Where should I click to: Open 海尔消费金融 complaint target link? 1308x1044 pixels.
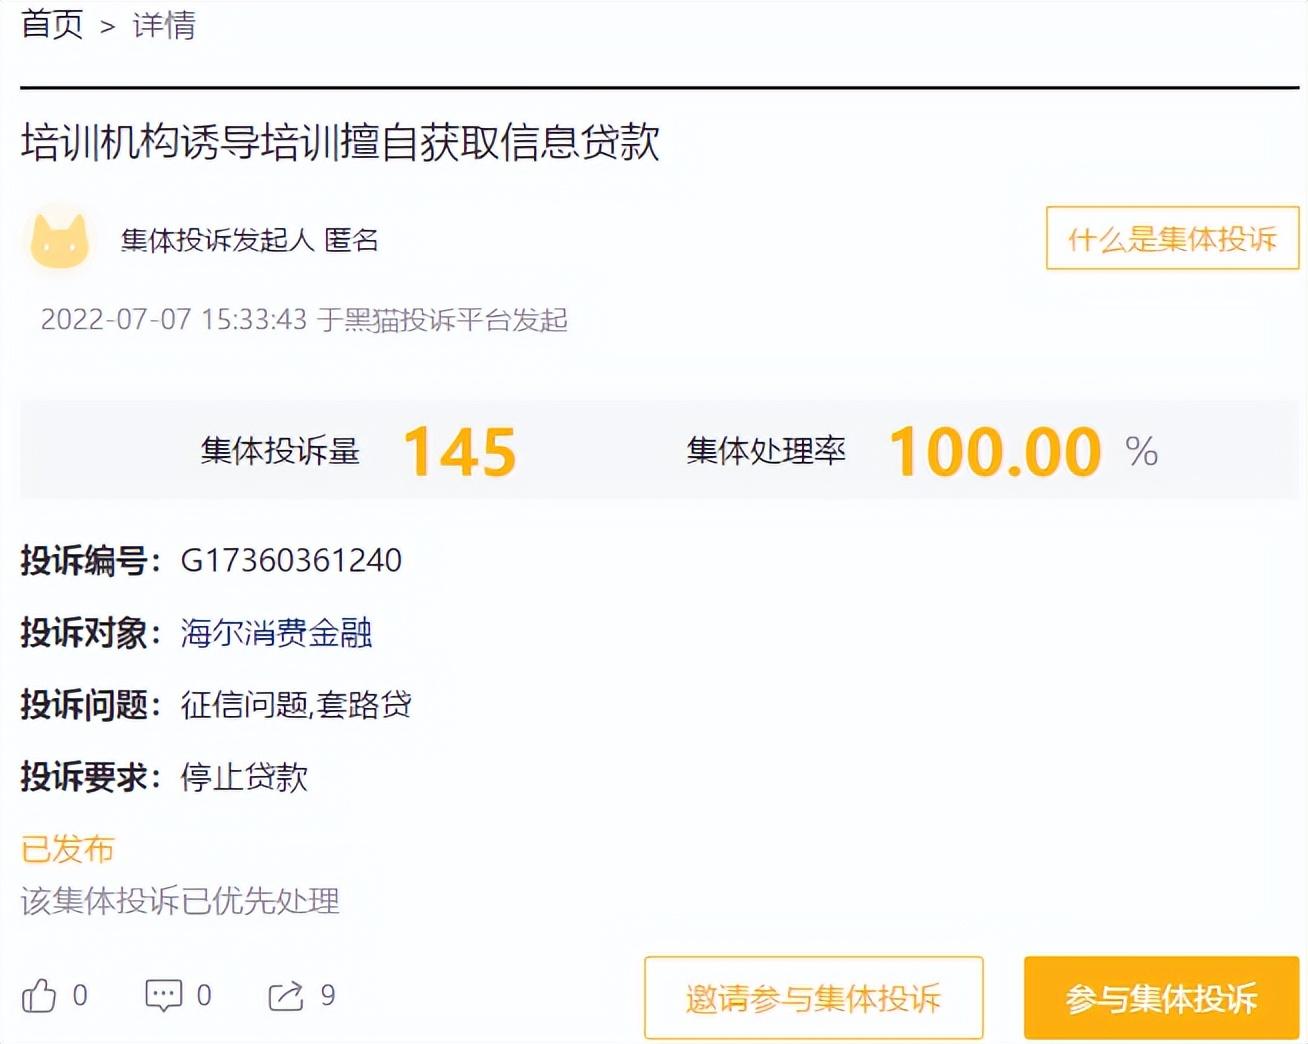click(276, 632)
